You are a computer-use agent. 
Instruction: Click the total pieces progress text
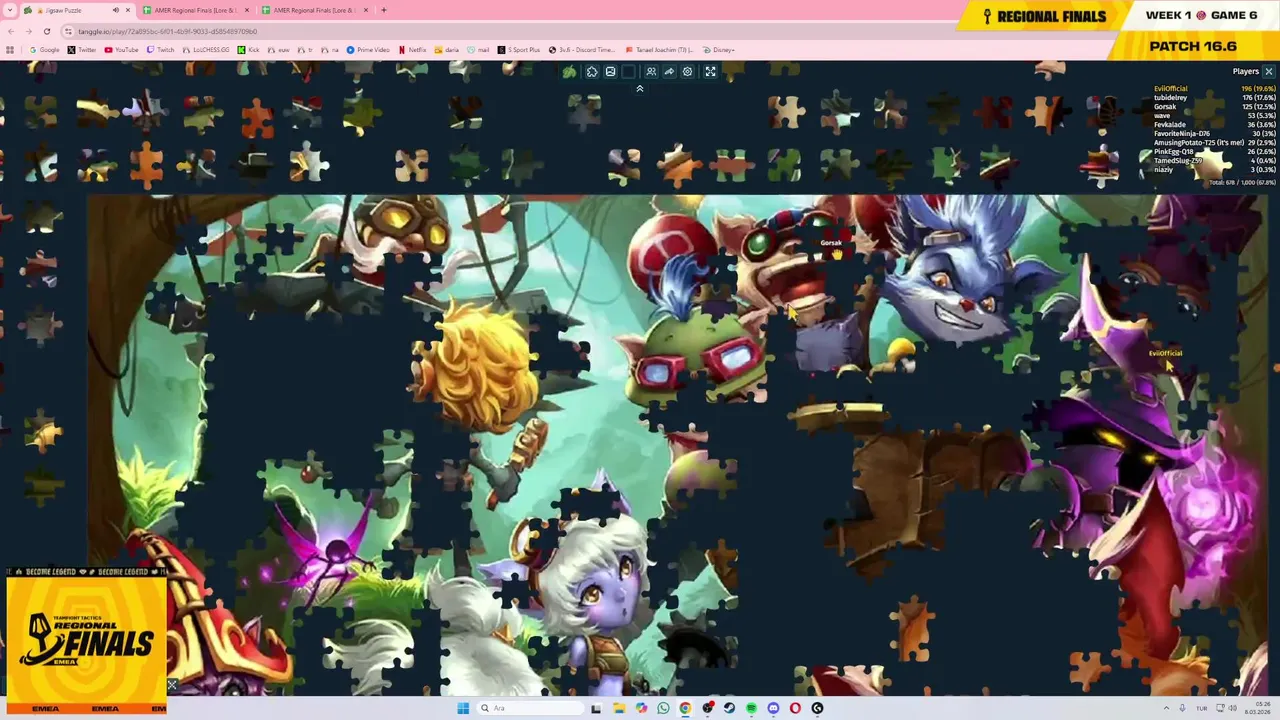(x=1243, y=183)
